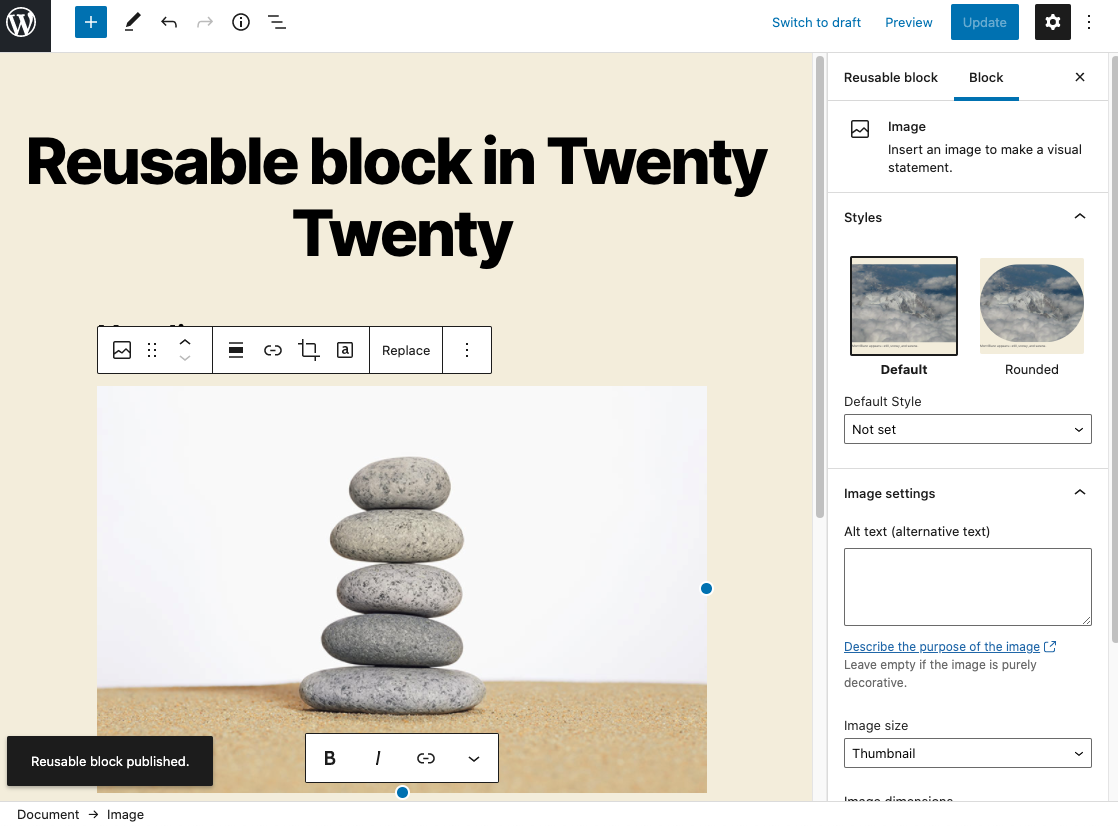Insert a link using the chain icon

pos(272,350)
